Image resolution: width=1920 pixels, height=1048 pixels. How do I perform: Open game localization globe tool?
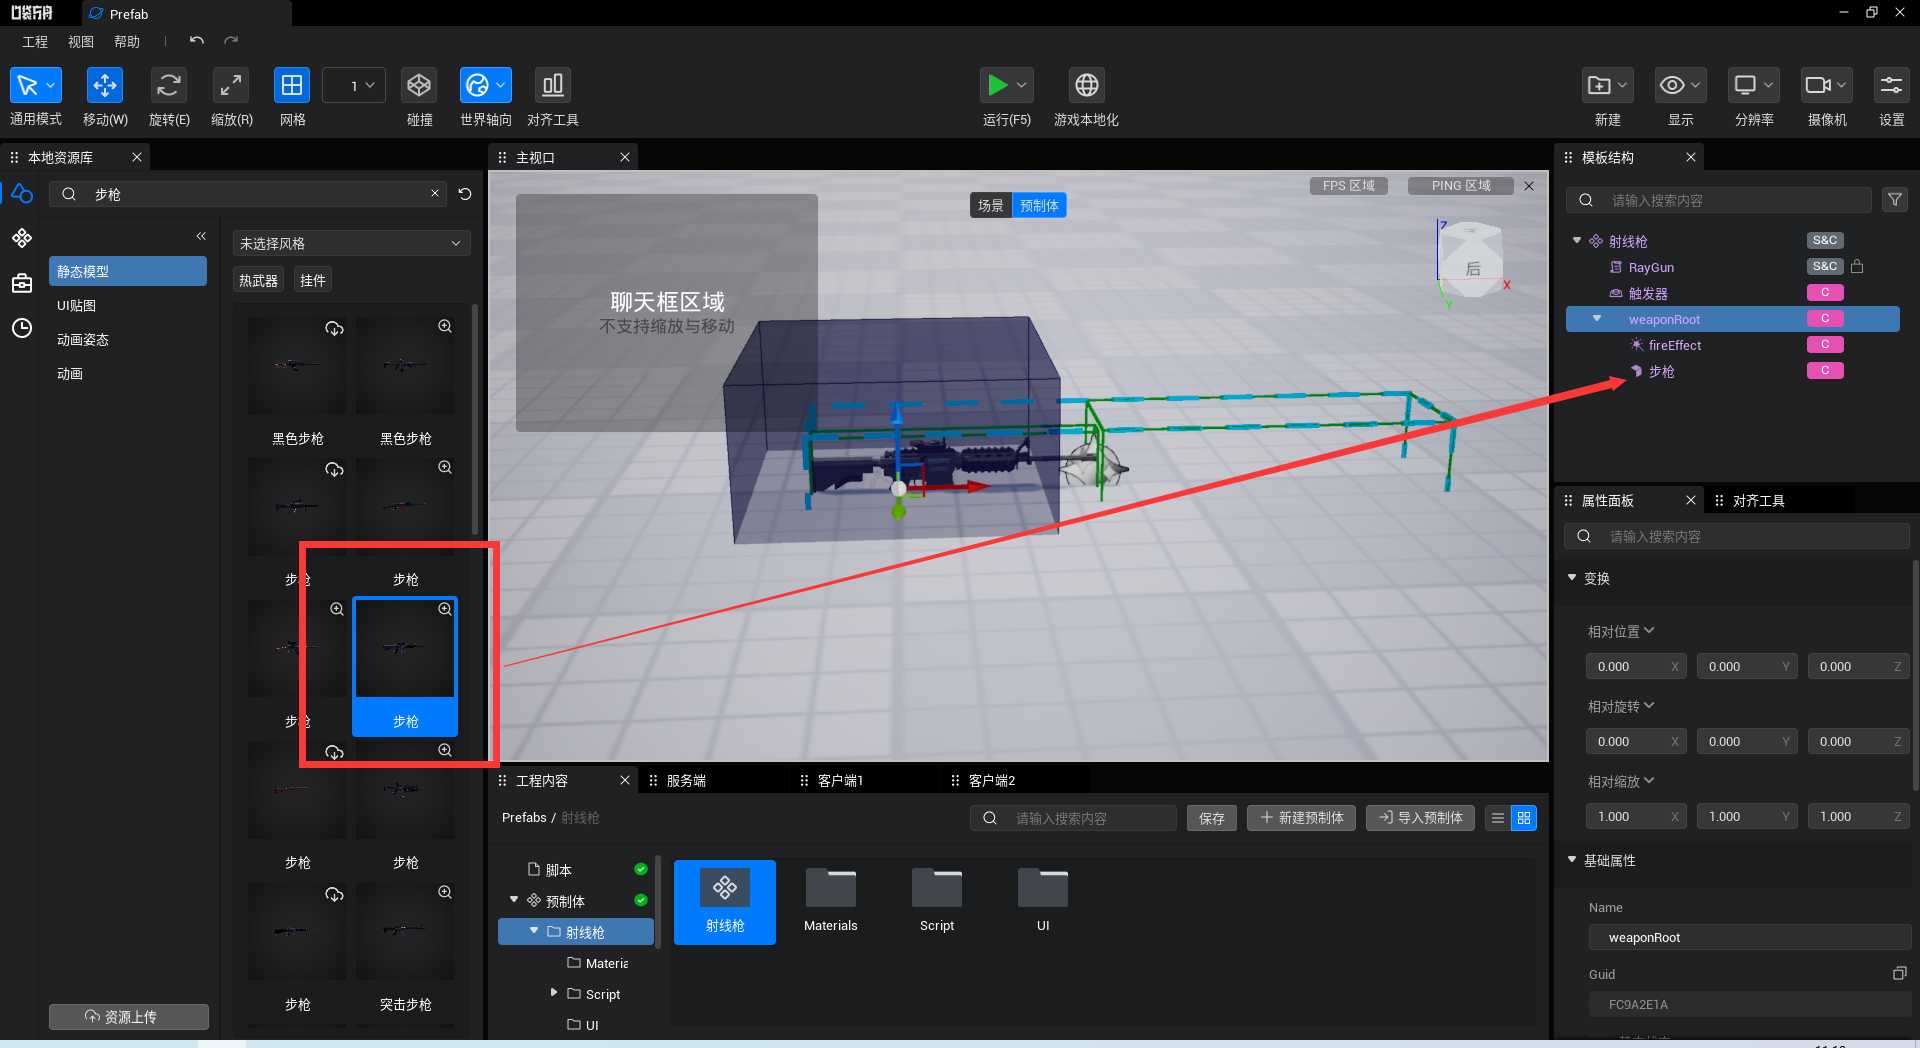click(x=1087, y=86)
